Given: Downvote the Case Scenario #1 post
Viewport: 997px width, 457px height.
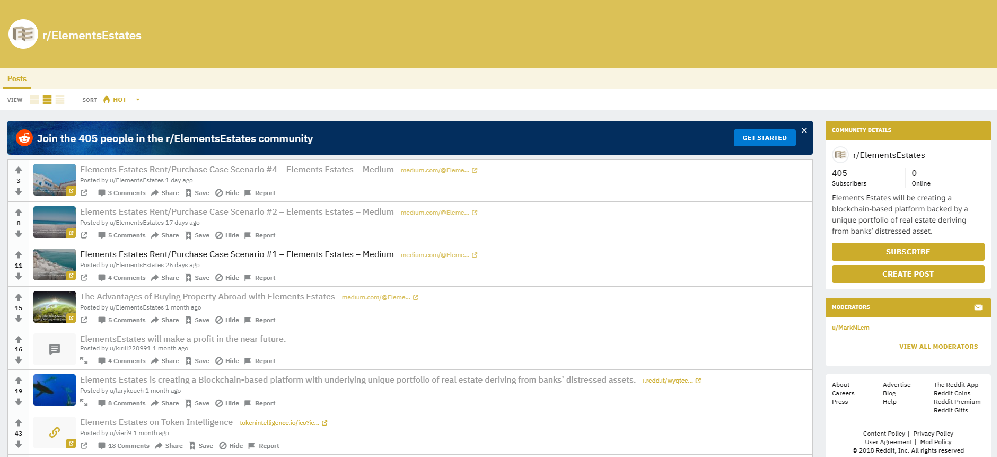Looking at the screenshot, I should [x=18, y=276].
